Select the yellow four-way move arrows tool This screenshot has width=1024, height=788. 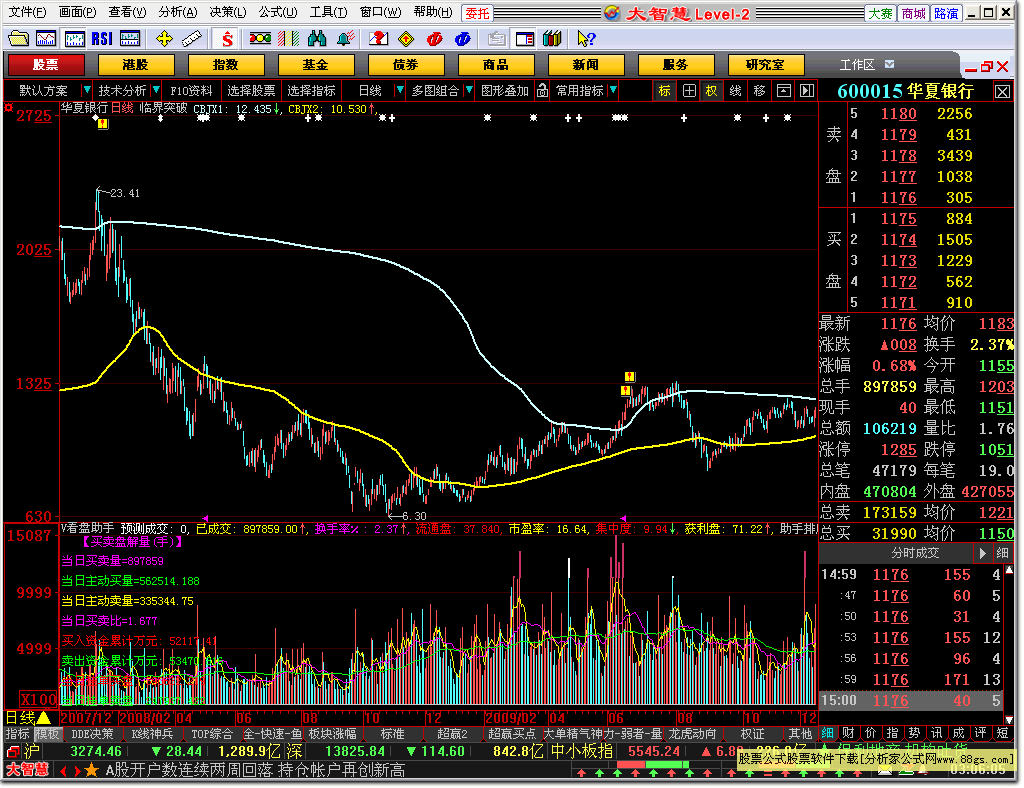click(x=163, y=39)
